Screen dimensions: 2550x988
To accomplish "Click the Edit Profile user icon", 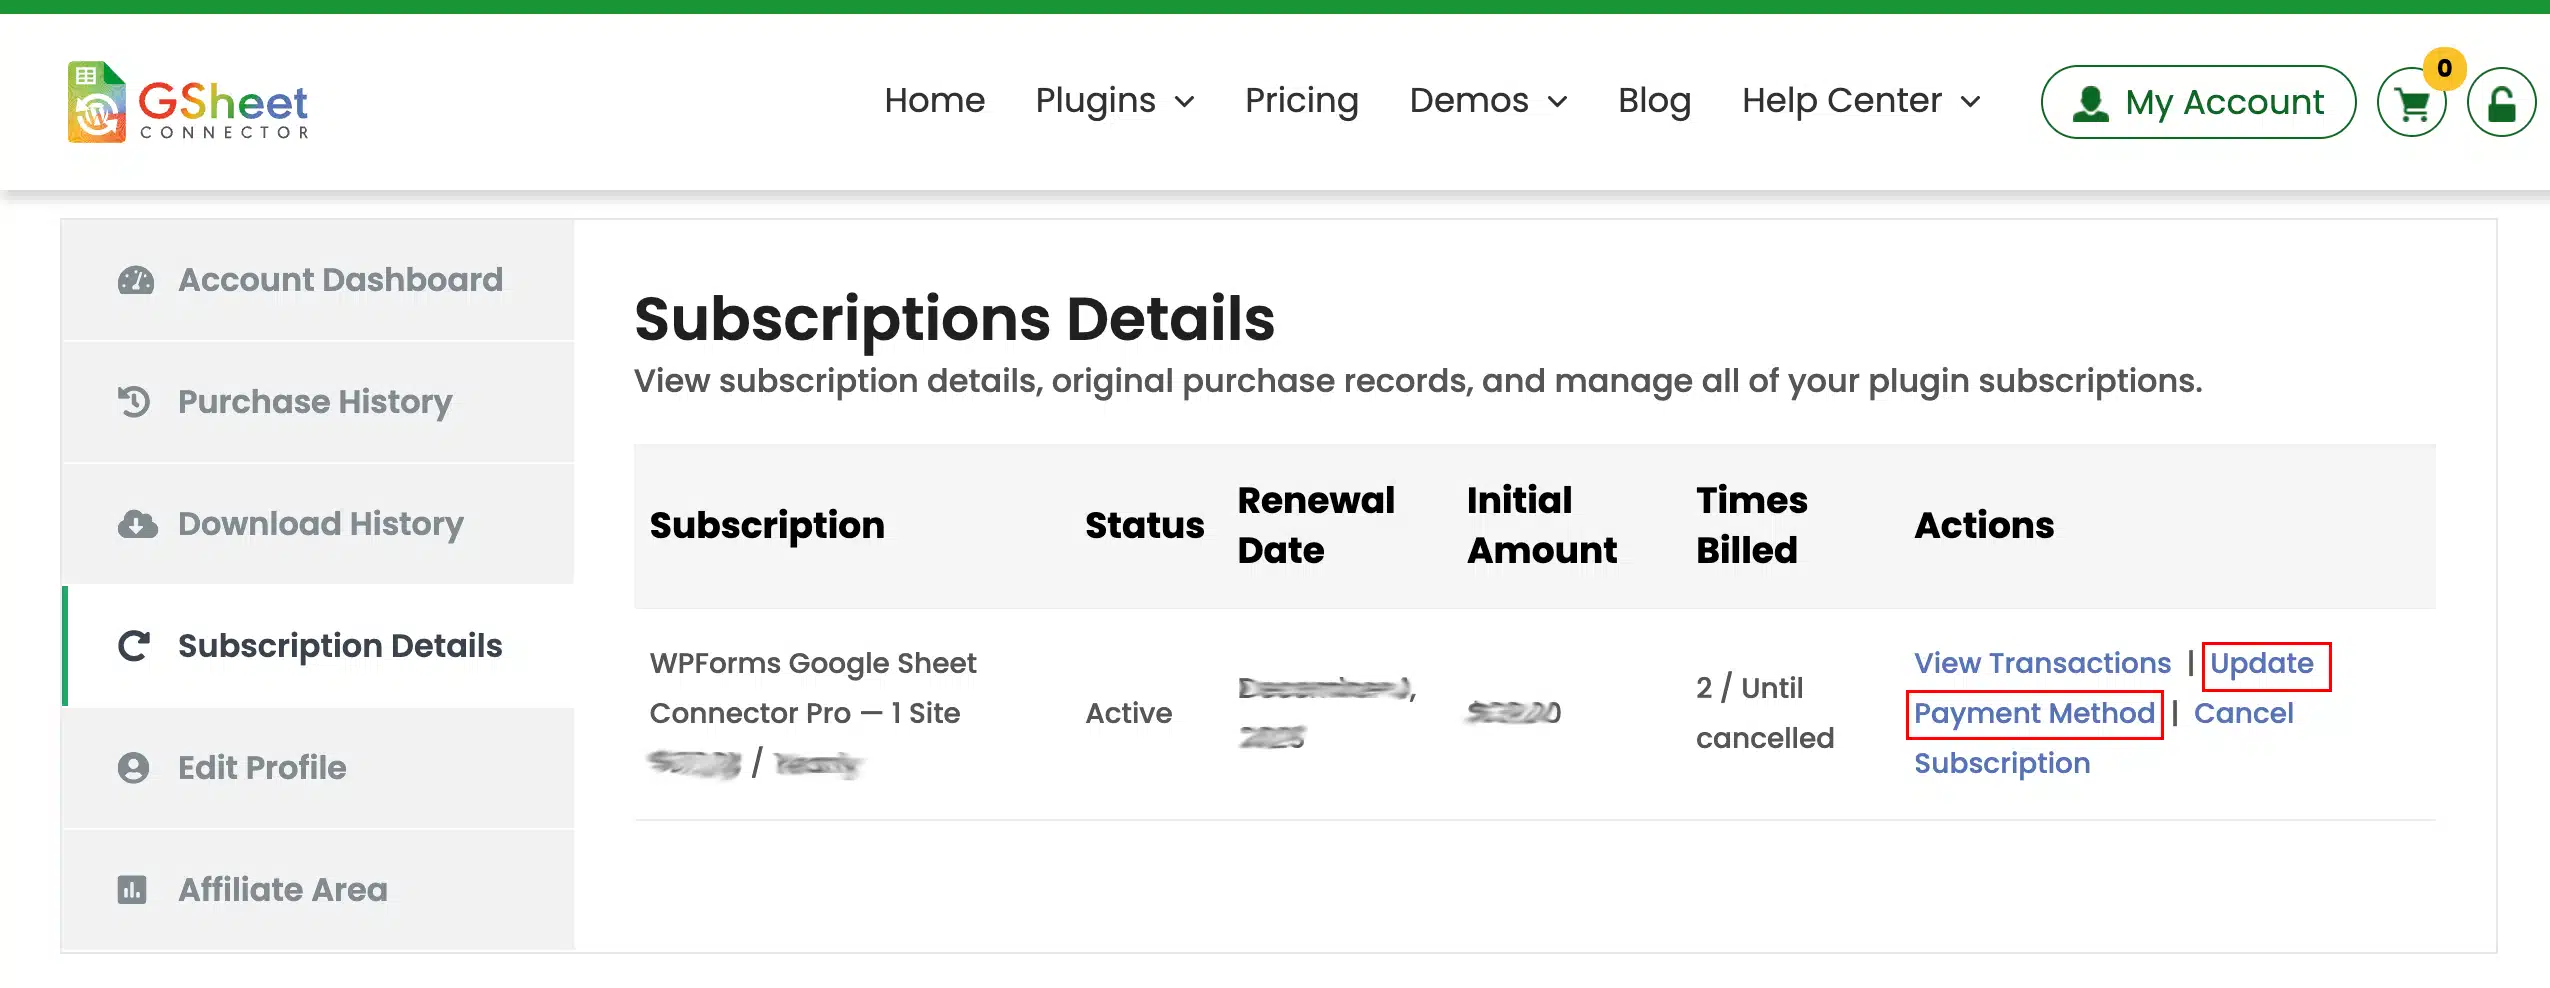I will point(133,768).
